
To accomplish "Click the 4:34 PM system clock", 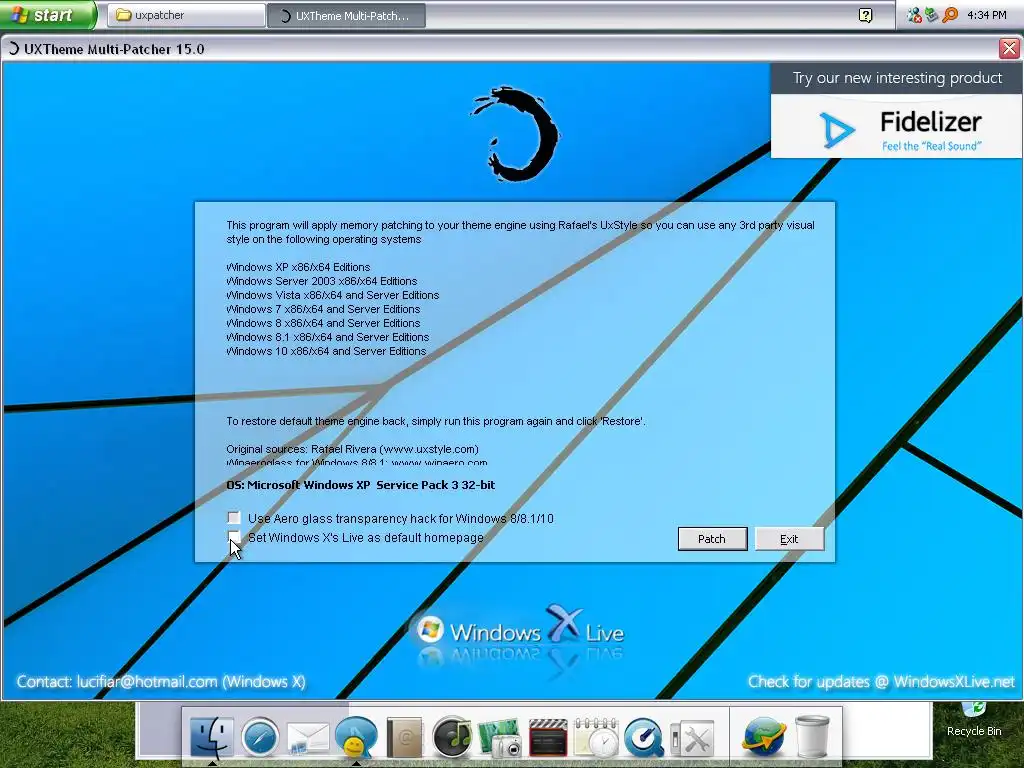I will click(x=987, y=15).
